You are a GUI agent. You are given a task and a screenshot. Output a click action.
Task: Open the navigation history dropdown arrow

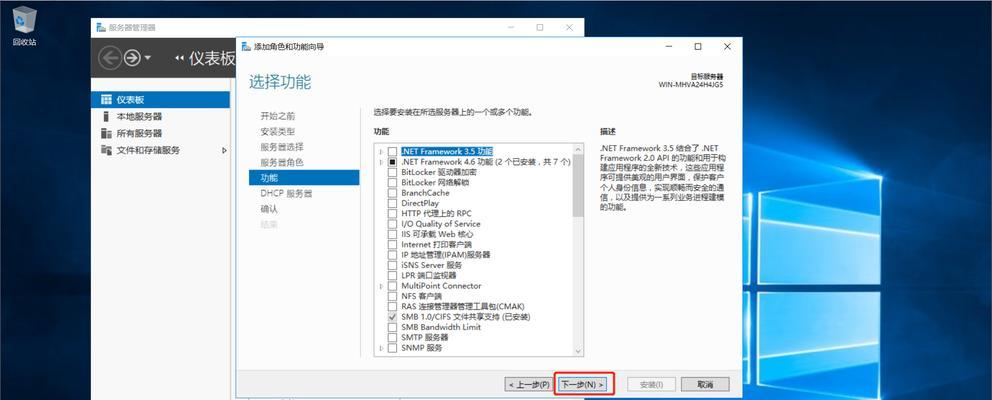tap(147, 58)
